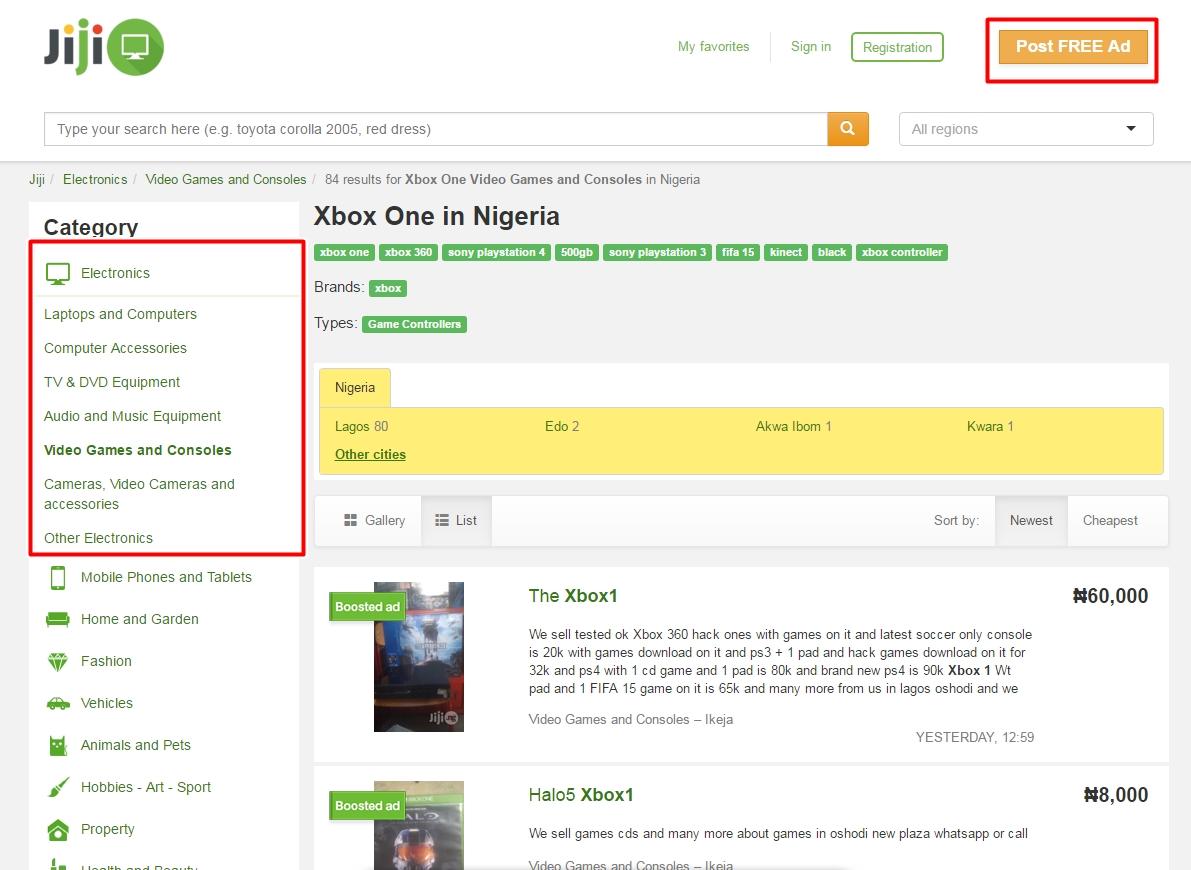Viewport: 1191px width, 870px height.
Task: Click the Property house icon
Action: click(x=58, y=830)
